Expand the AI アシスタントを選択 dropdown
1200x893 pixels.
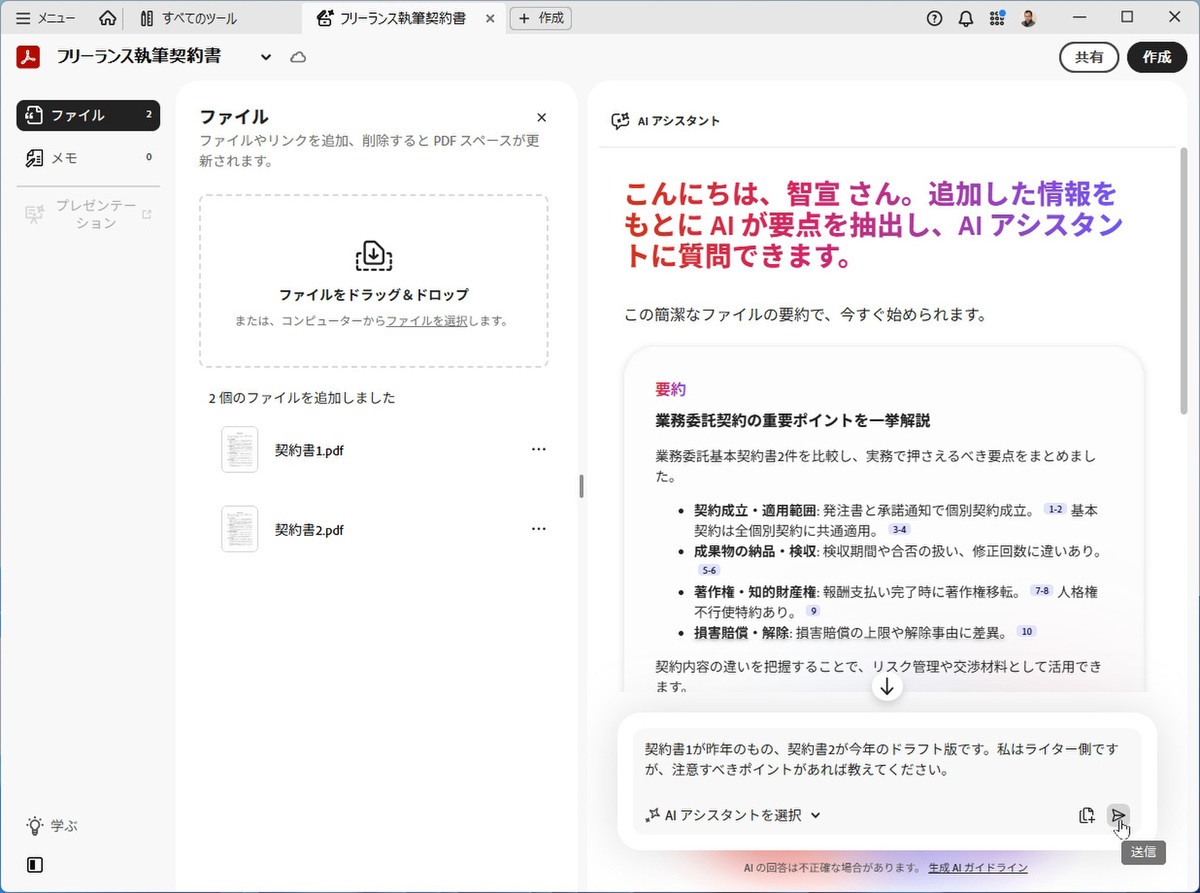pyautogui.click(x=735, y=815)
